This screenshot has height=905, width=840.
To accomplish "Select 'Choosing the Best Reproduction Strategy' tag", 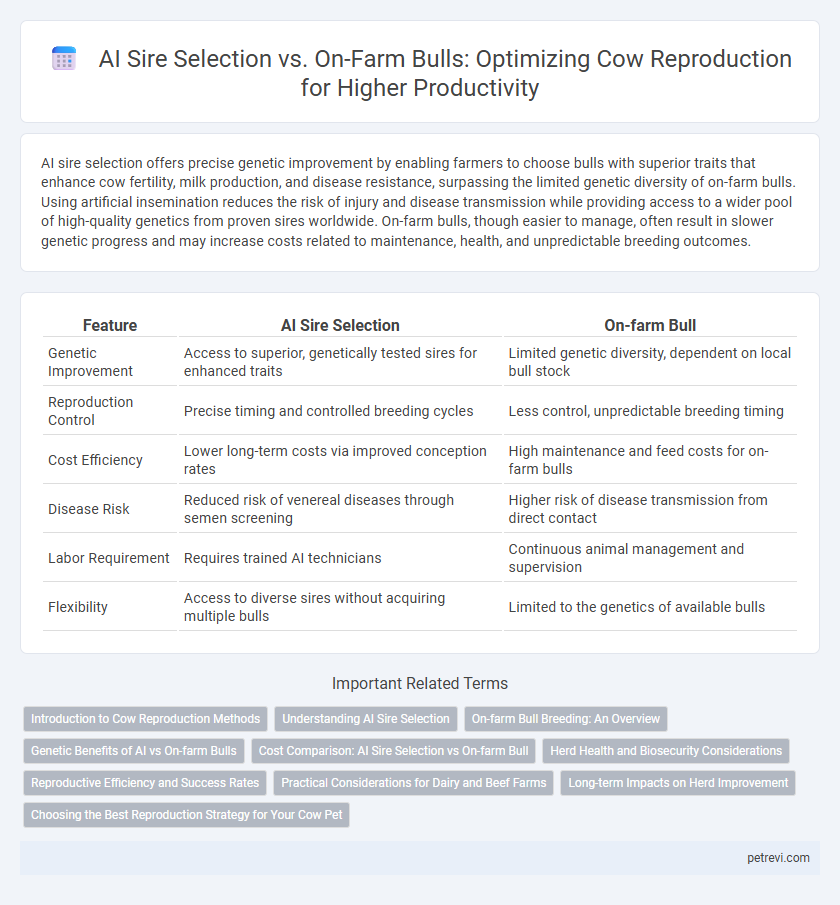I will [x=186, y=815].
